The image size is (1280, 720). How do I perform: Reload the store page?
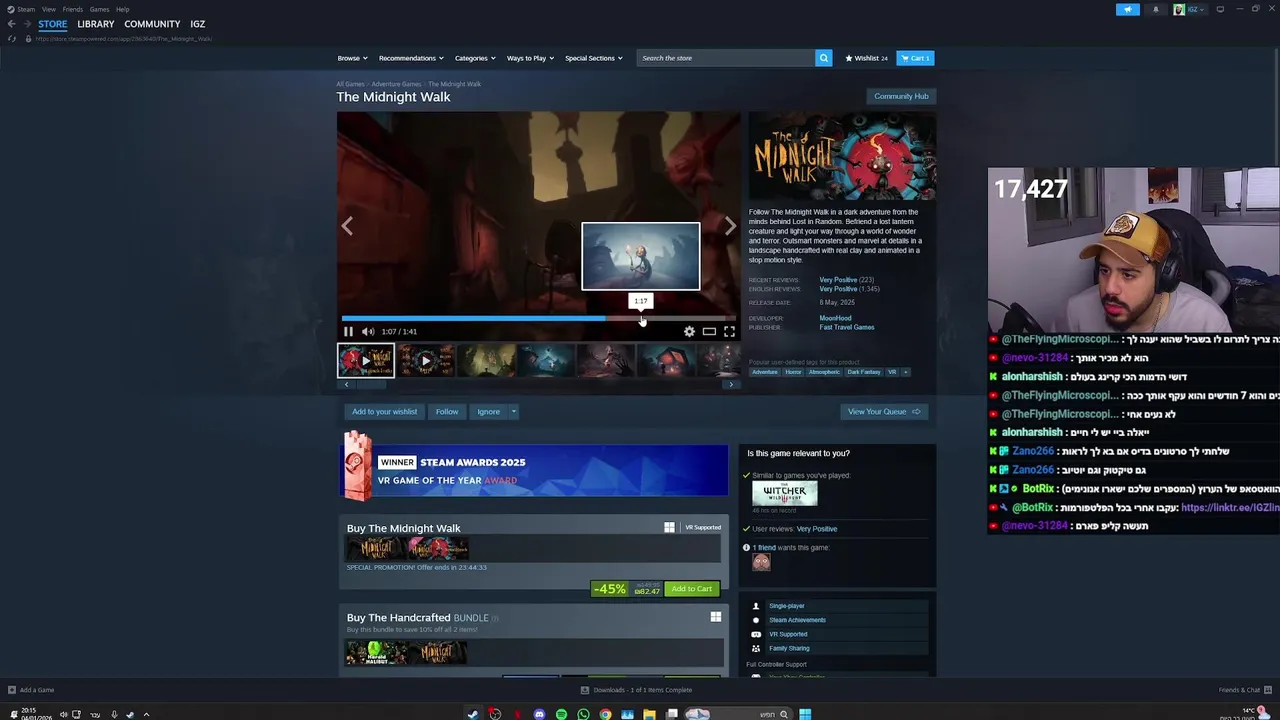tap(11, 39)
